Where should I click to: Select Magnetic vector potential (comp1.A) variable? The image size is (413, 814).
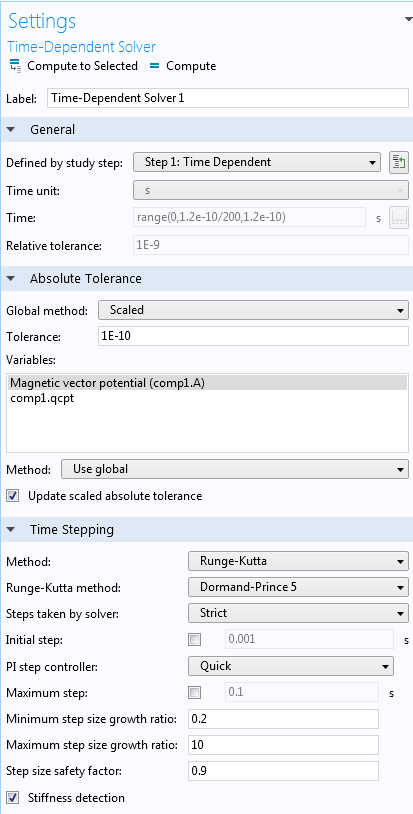pyautogui.click(x=207, y=383)
